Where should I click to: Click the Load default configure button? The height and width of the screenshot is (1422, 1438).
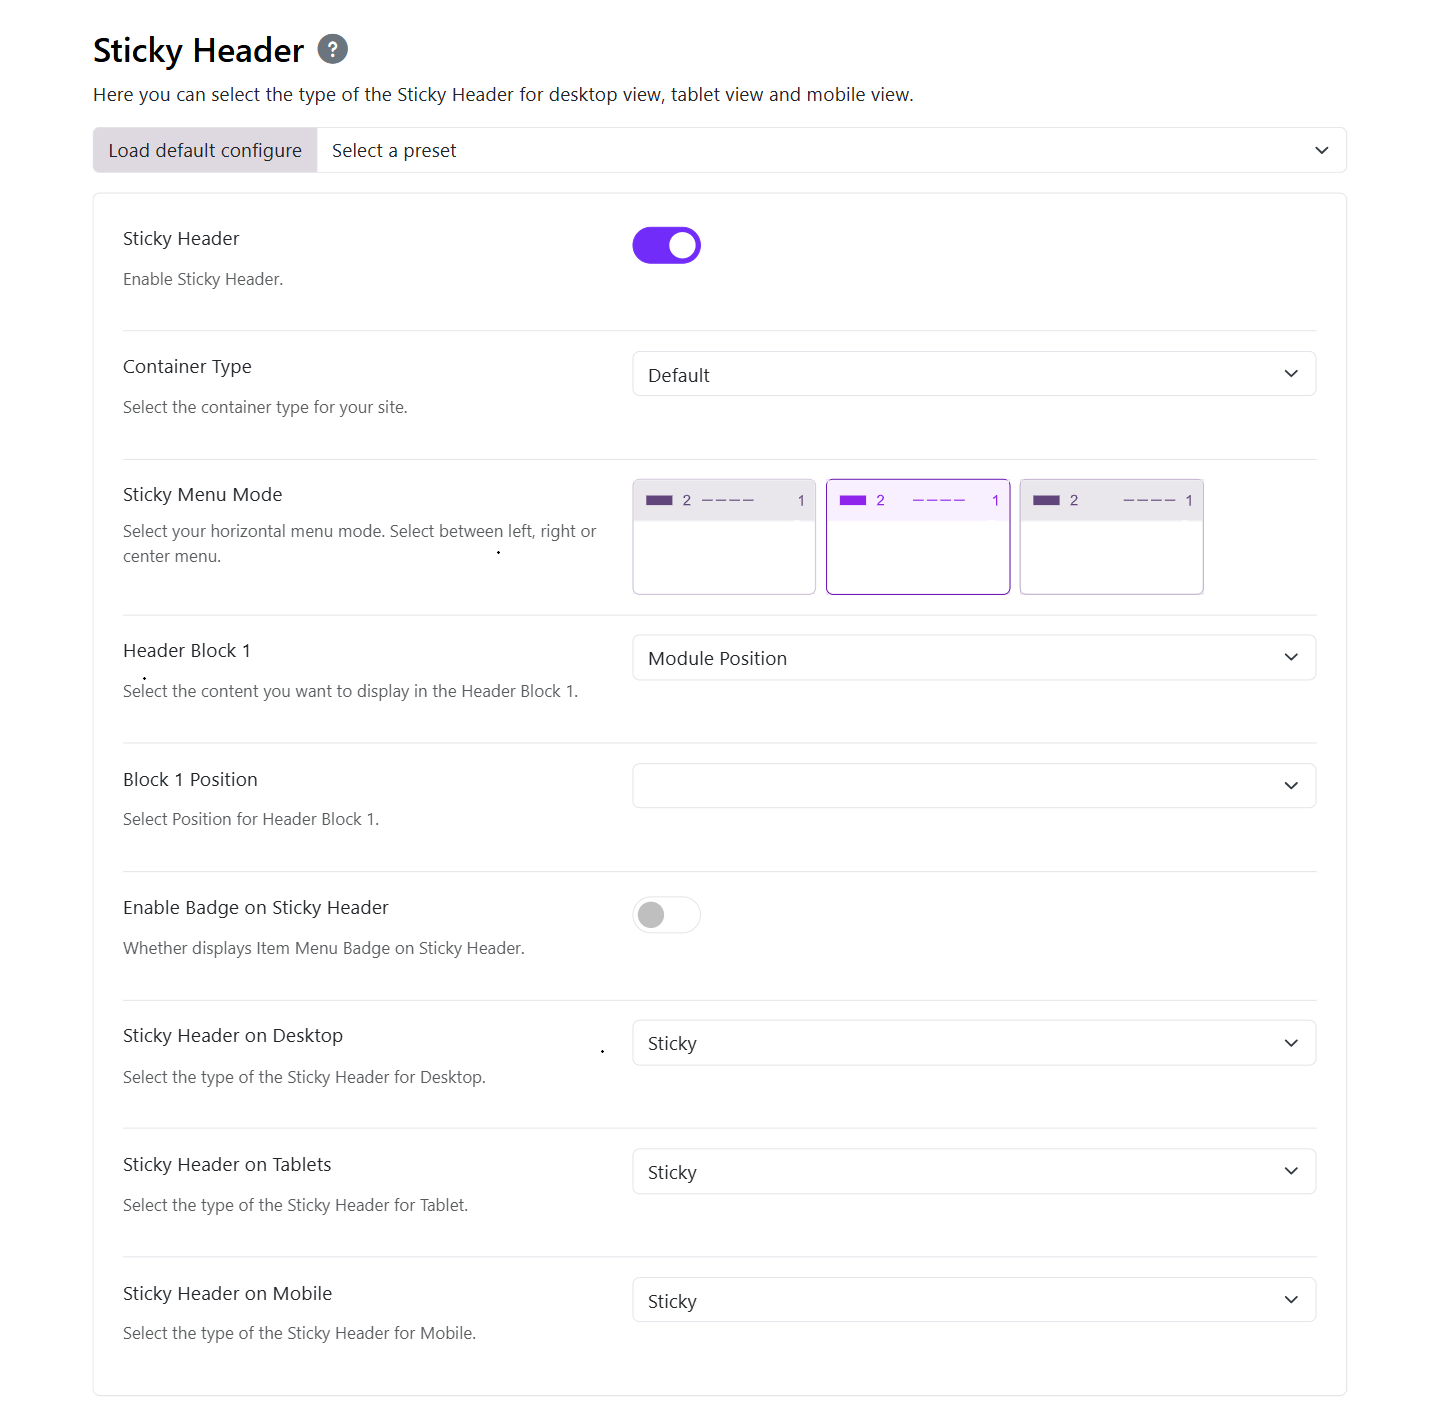pyautogui.click(x=205, y=150)
